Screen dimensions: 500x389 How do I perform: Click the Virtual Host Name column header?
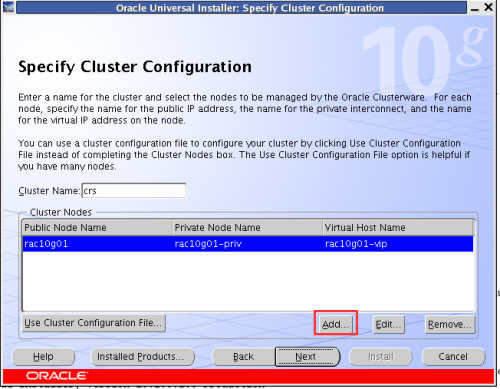(398, 228)
